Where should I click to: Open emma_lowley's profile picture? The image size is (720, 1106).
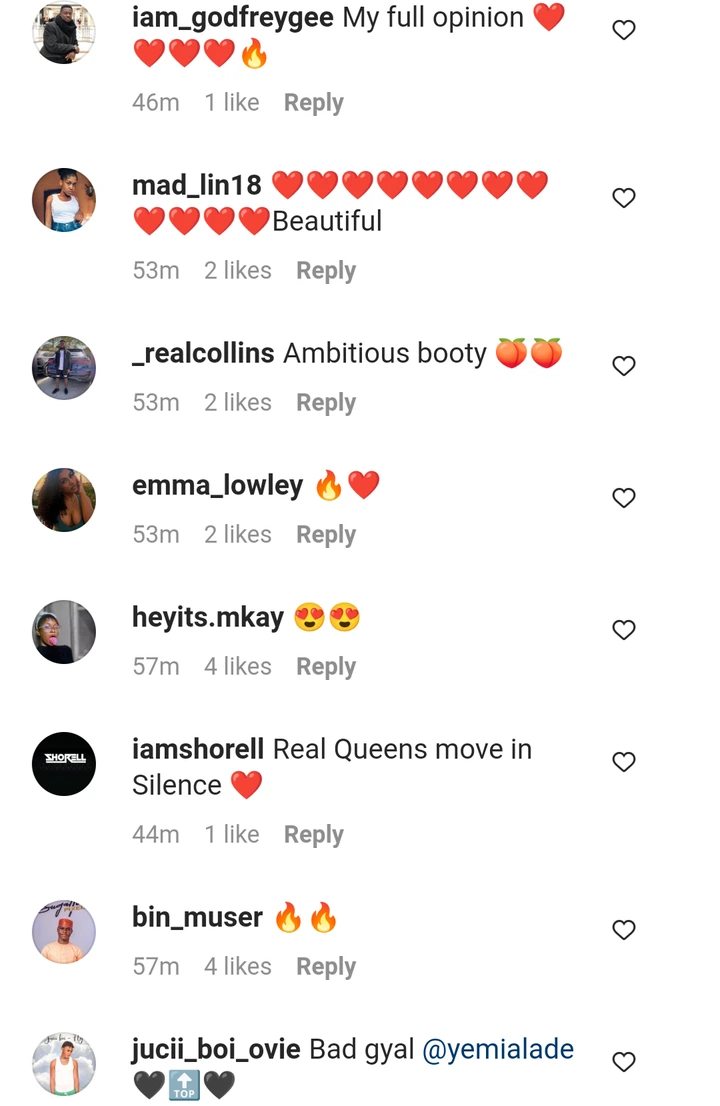tap(64, 499)
